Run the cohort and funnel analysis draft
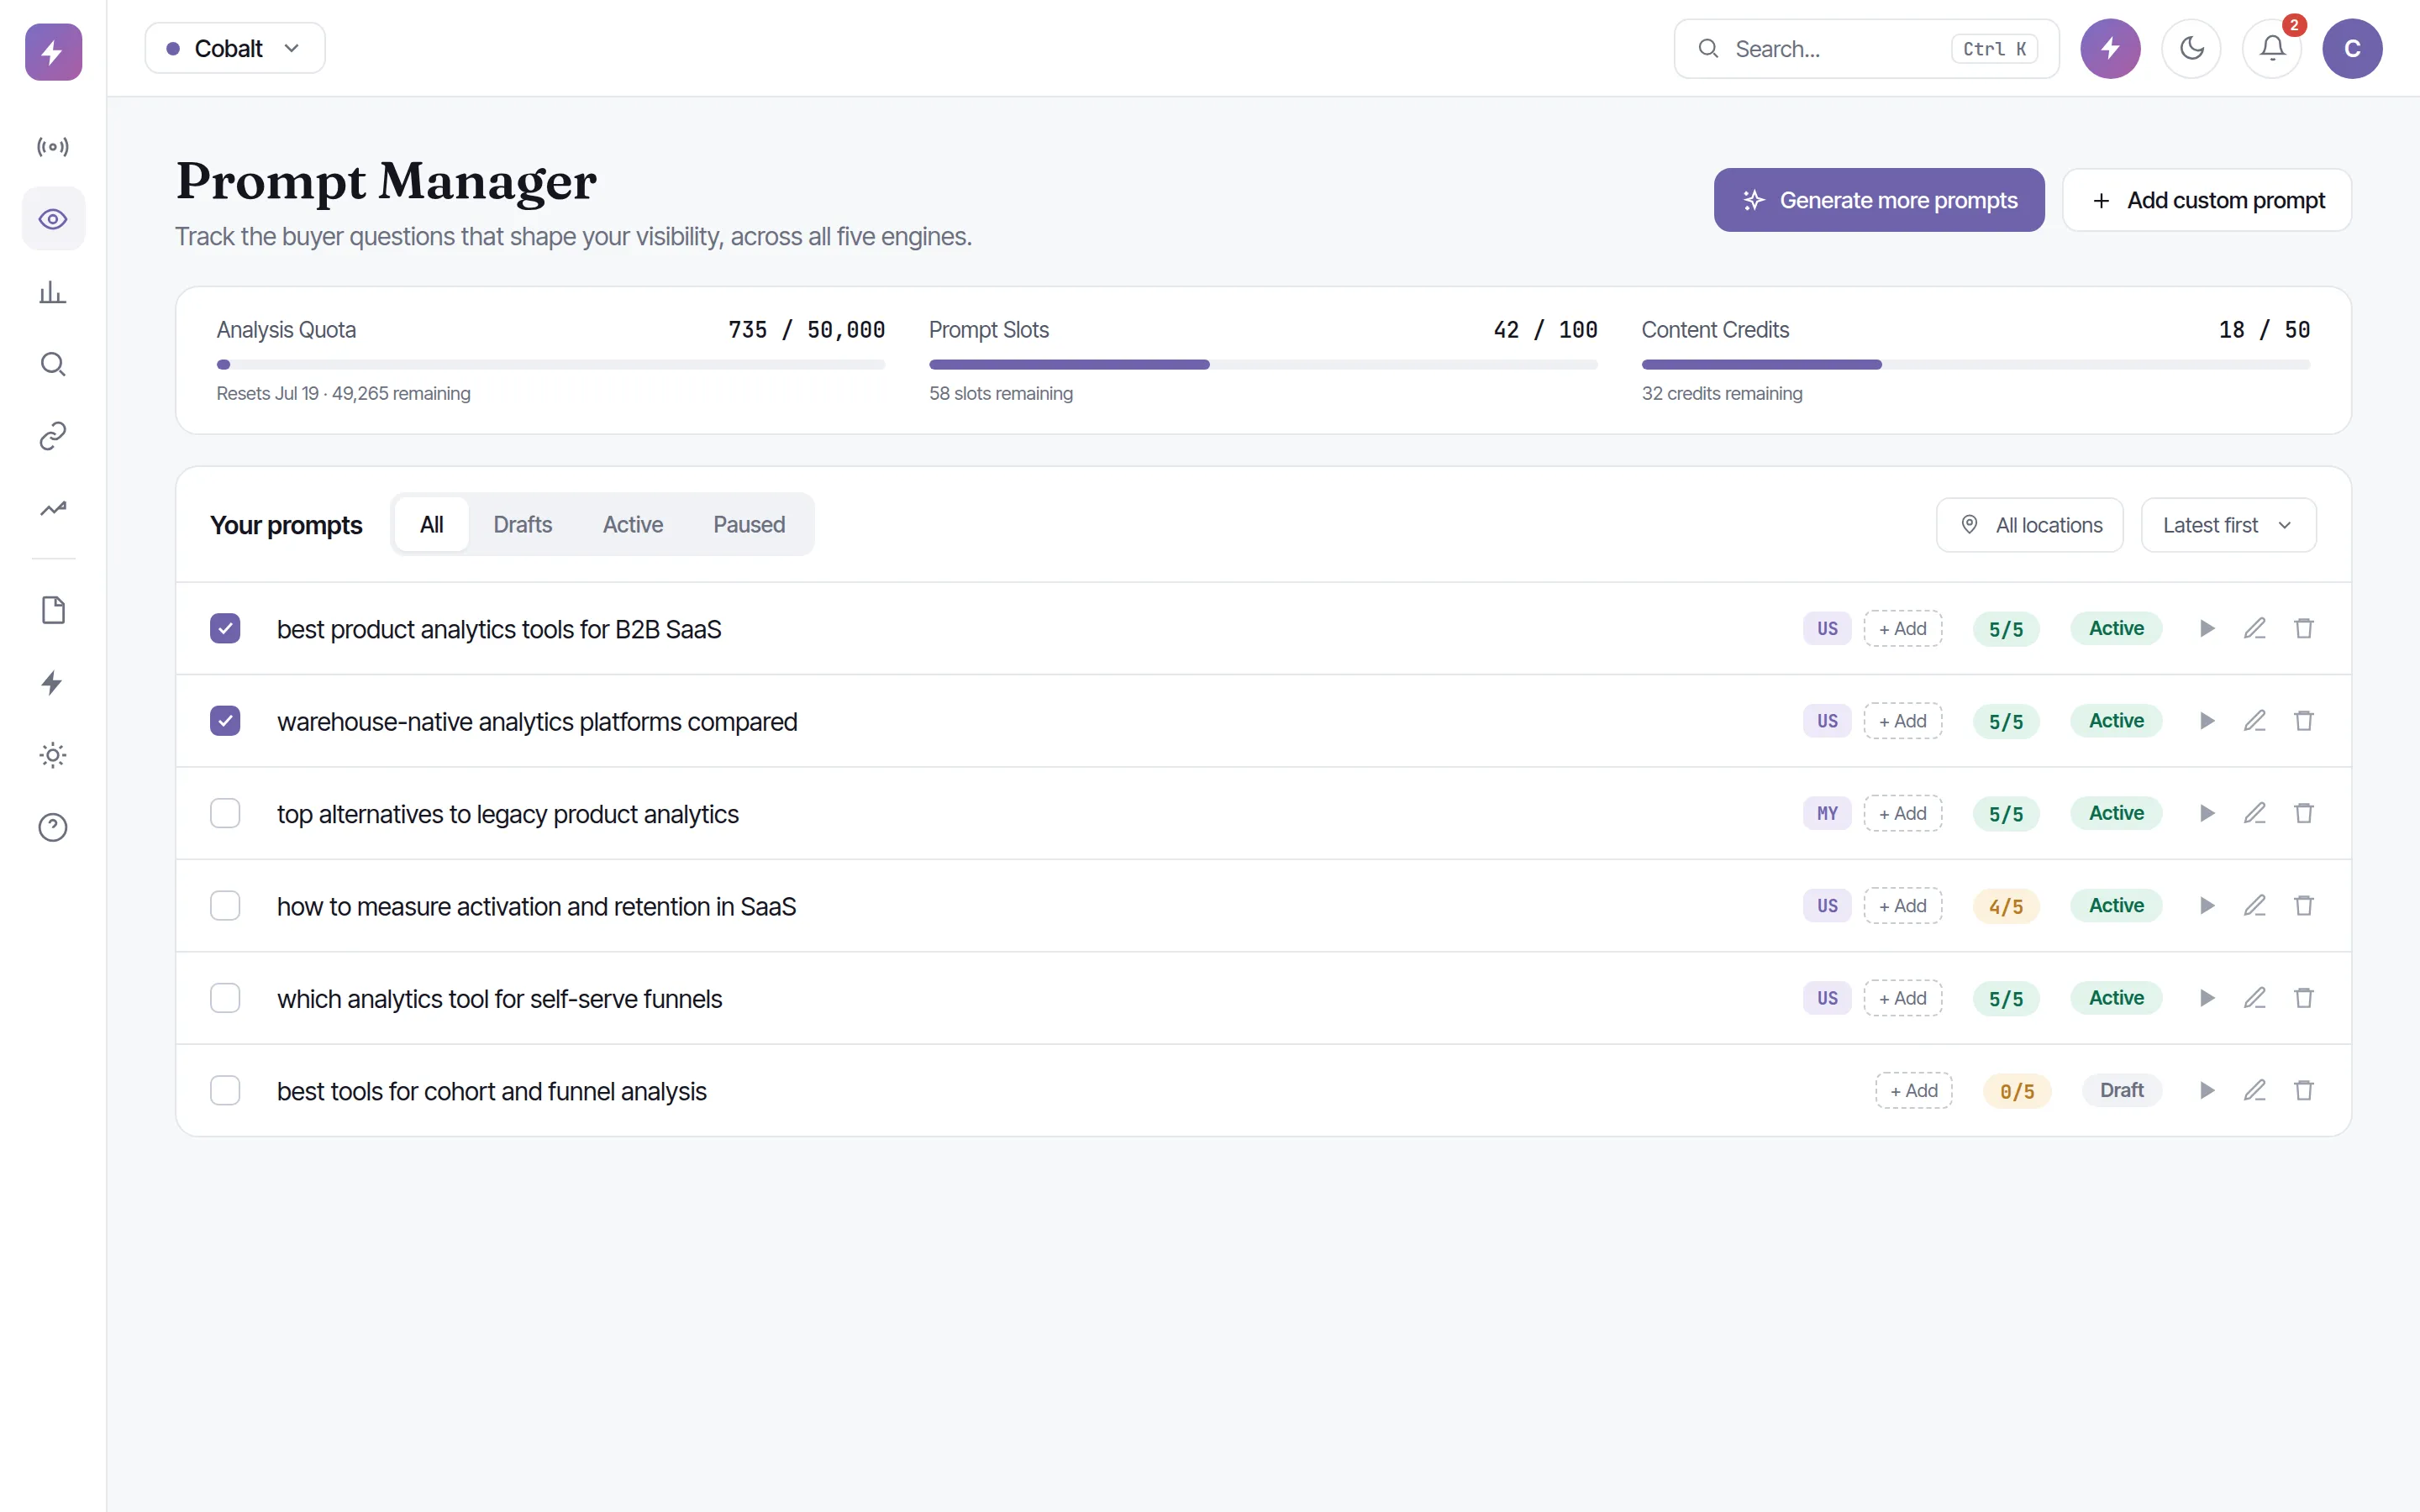Image resolution: width=2420 pixels, height=1512 pixels. (x=2207, y=1091)
